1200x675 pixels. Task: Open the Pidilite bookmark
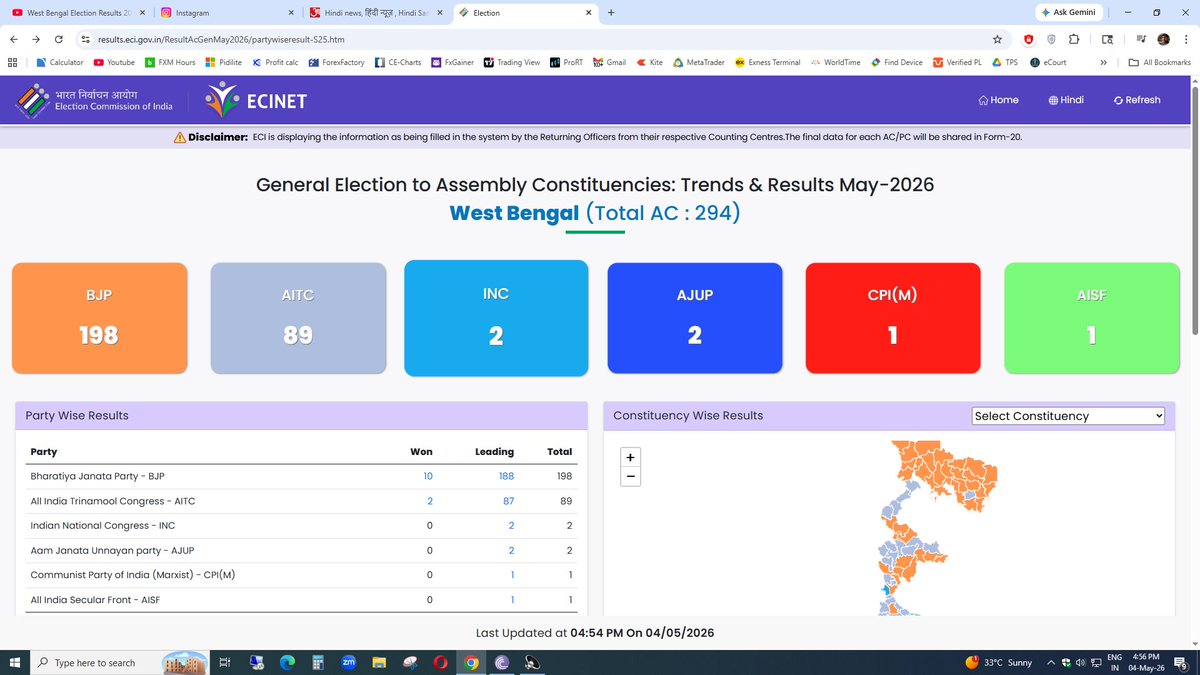224,62
